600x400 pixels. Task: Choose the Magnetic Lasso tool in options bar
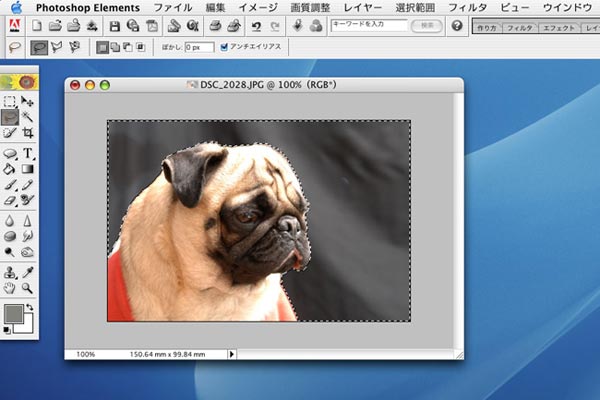tap(75, 47)
